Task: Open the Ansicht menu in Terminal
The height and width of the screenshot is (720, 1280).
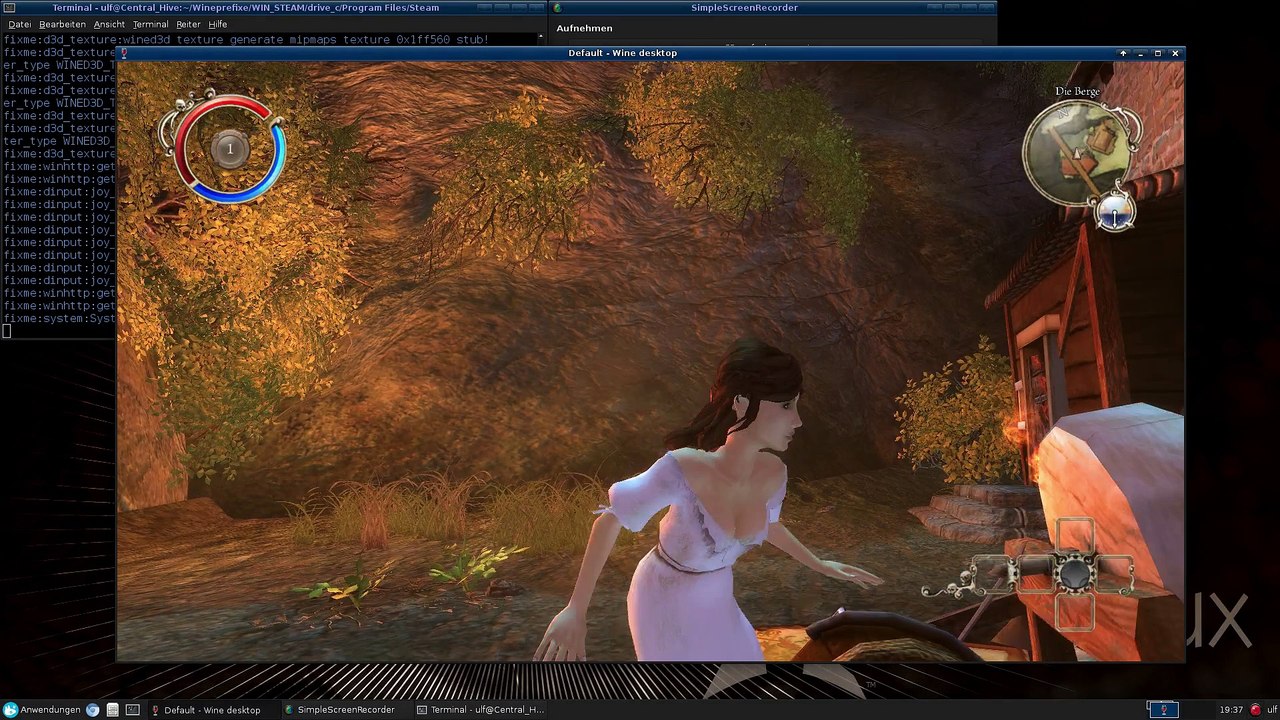Action: (109, 24)
